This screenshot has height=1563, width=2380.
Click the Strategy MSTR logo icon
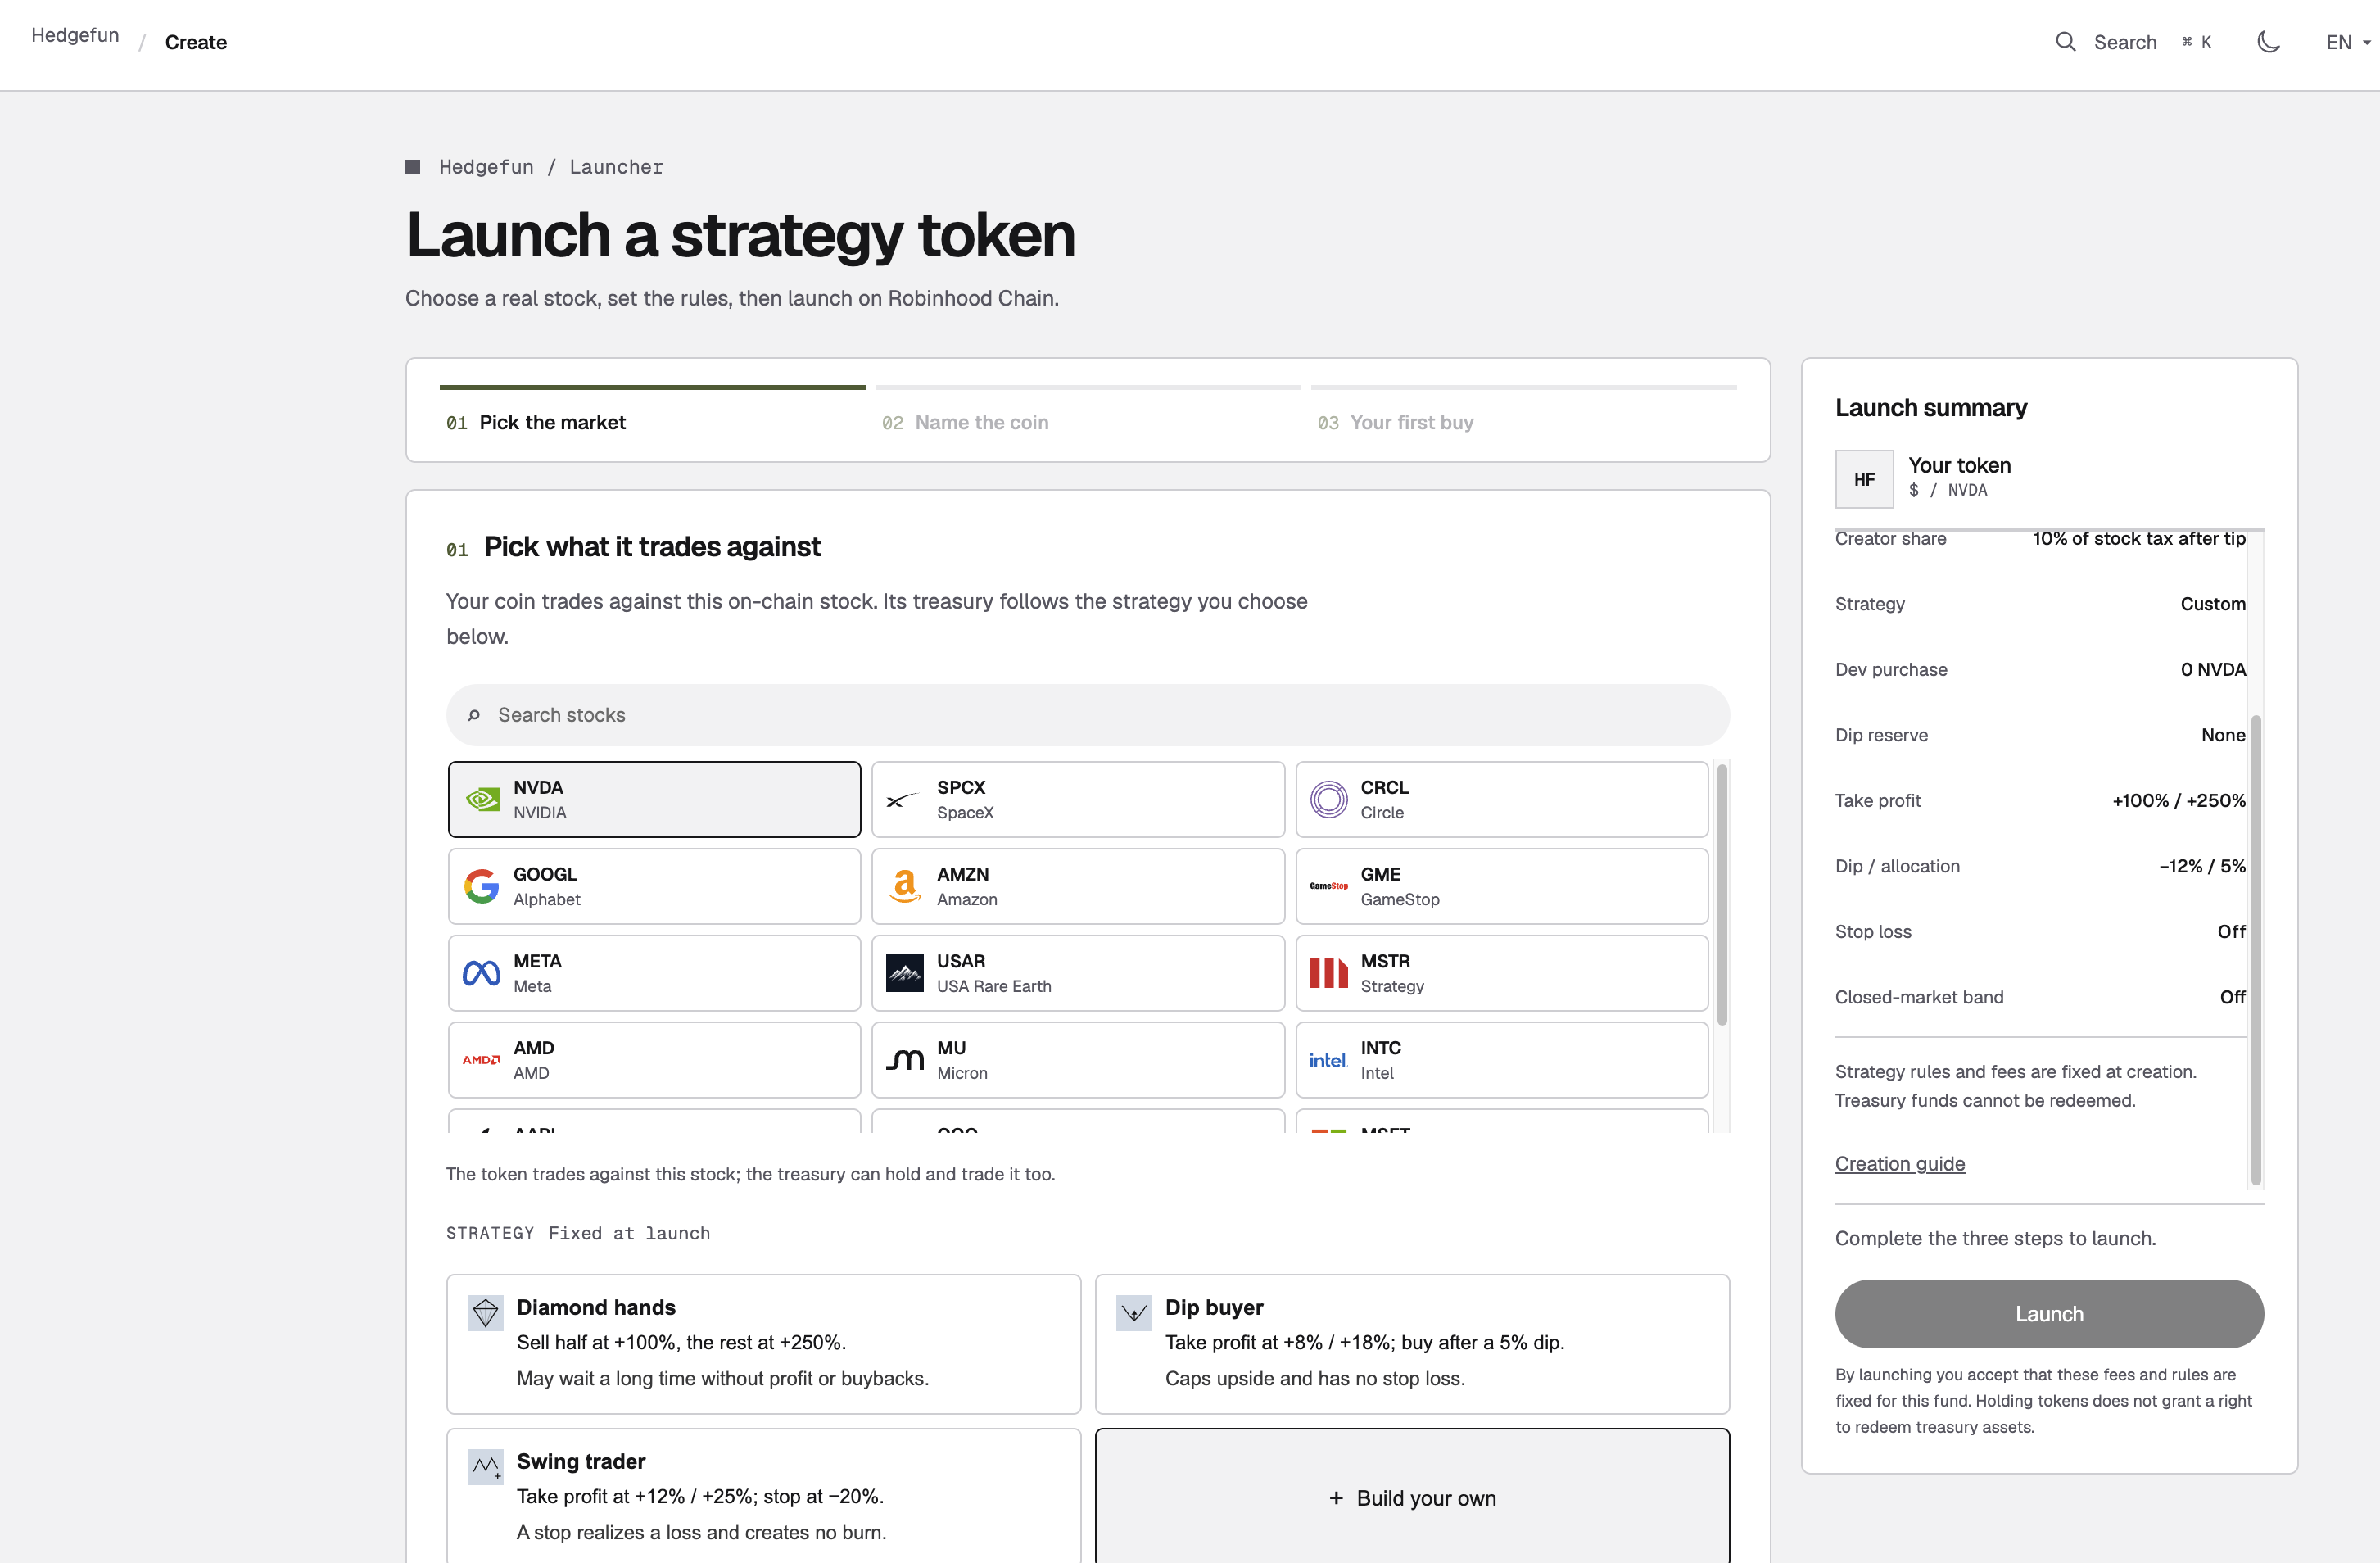click(1328, 973)
